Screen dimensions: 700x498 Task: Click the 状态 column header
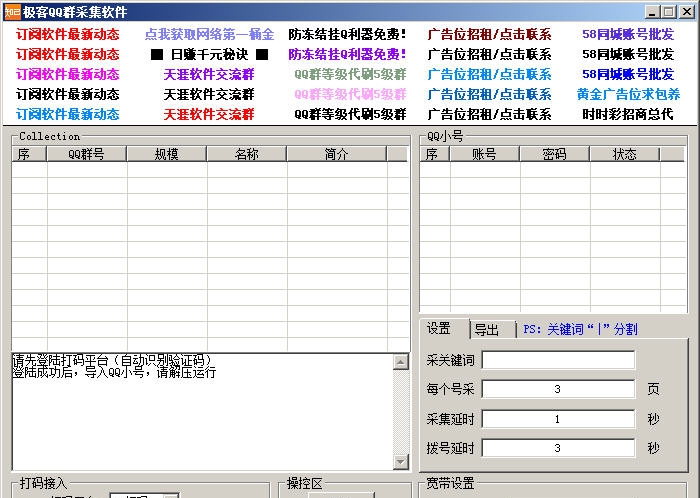(625, 154)
